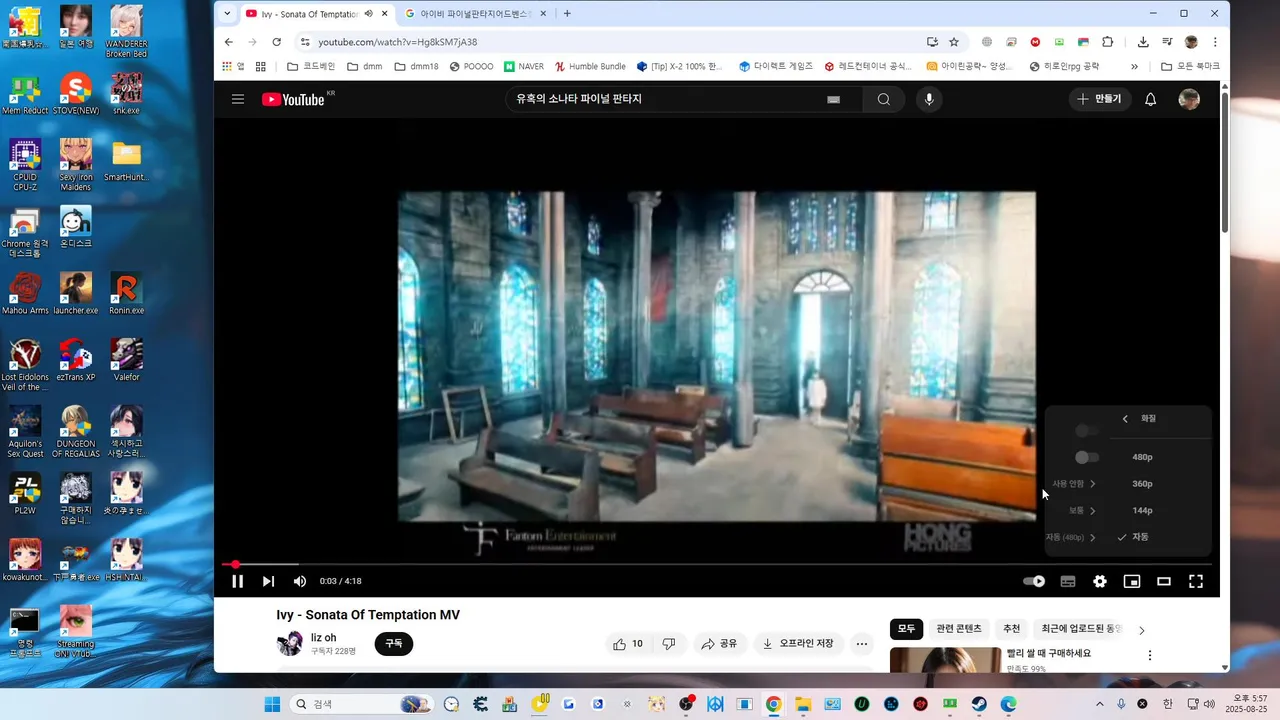
Task: Toggle the autoplay switch in player
Action: (1034, 581)
